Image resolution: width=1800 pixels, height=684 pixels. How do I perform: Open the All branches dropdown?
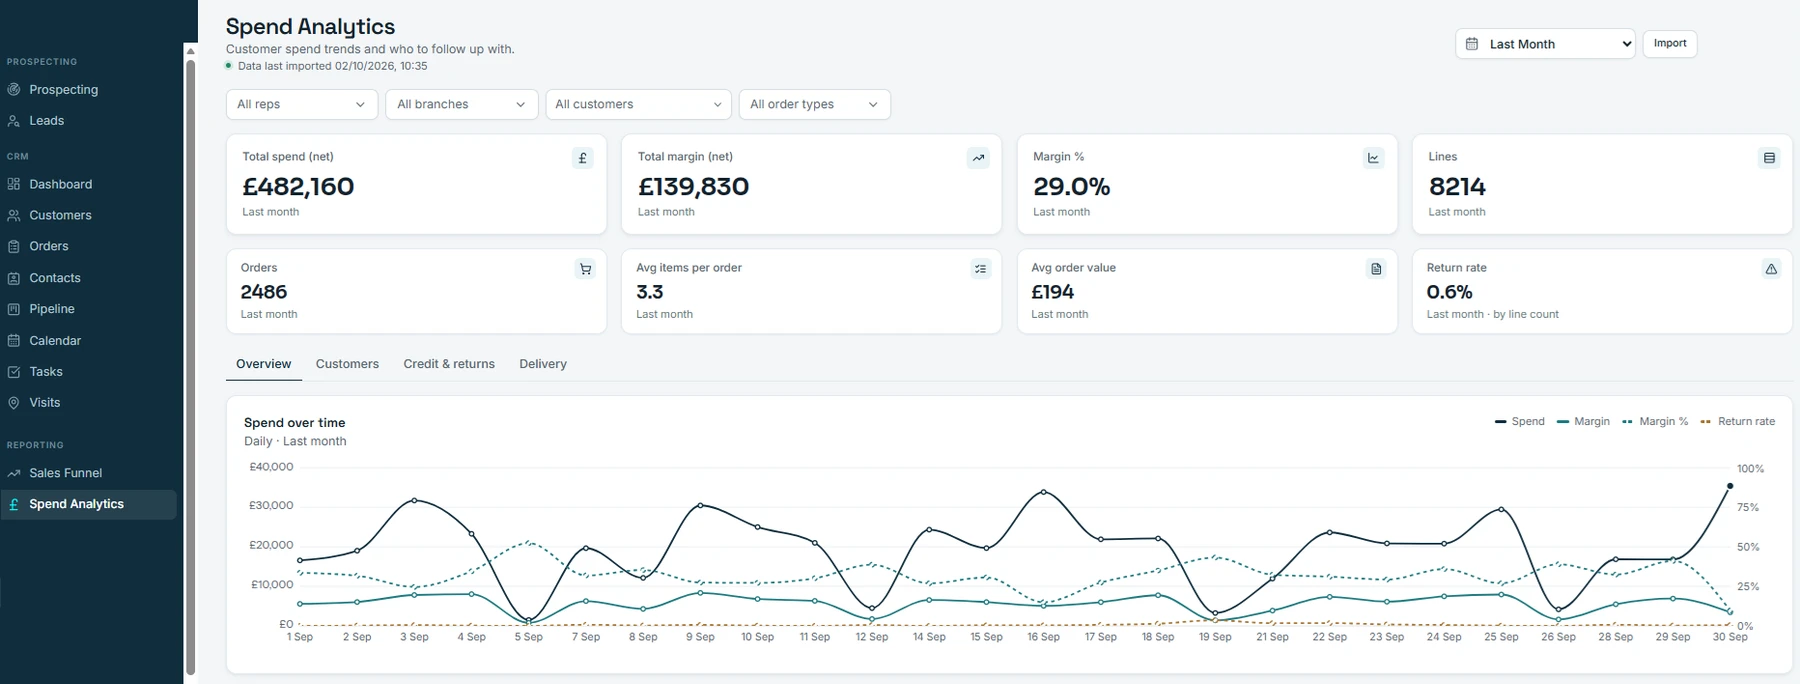click(461, 104)
